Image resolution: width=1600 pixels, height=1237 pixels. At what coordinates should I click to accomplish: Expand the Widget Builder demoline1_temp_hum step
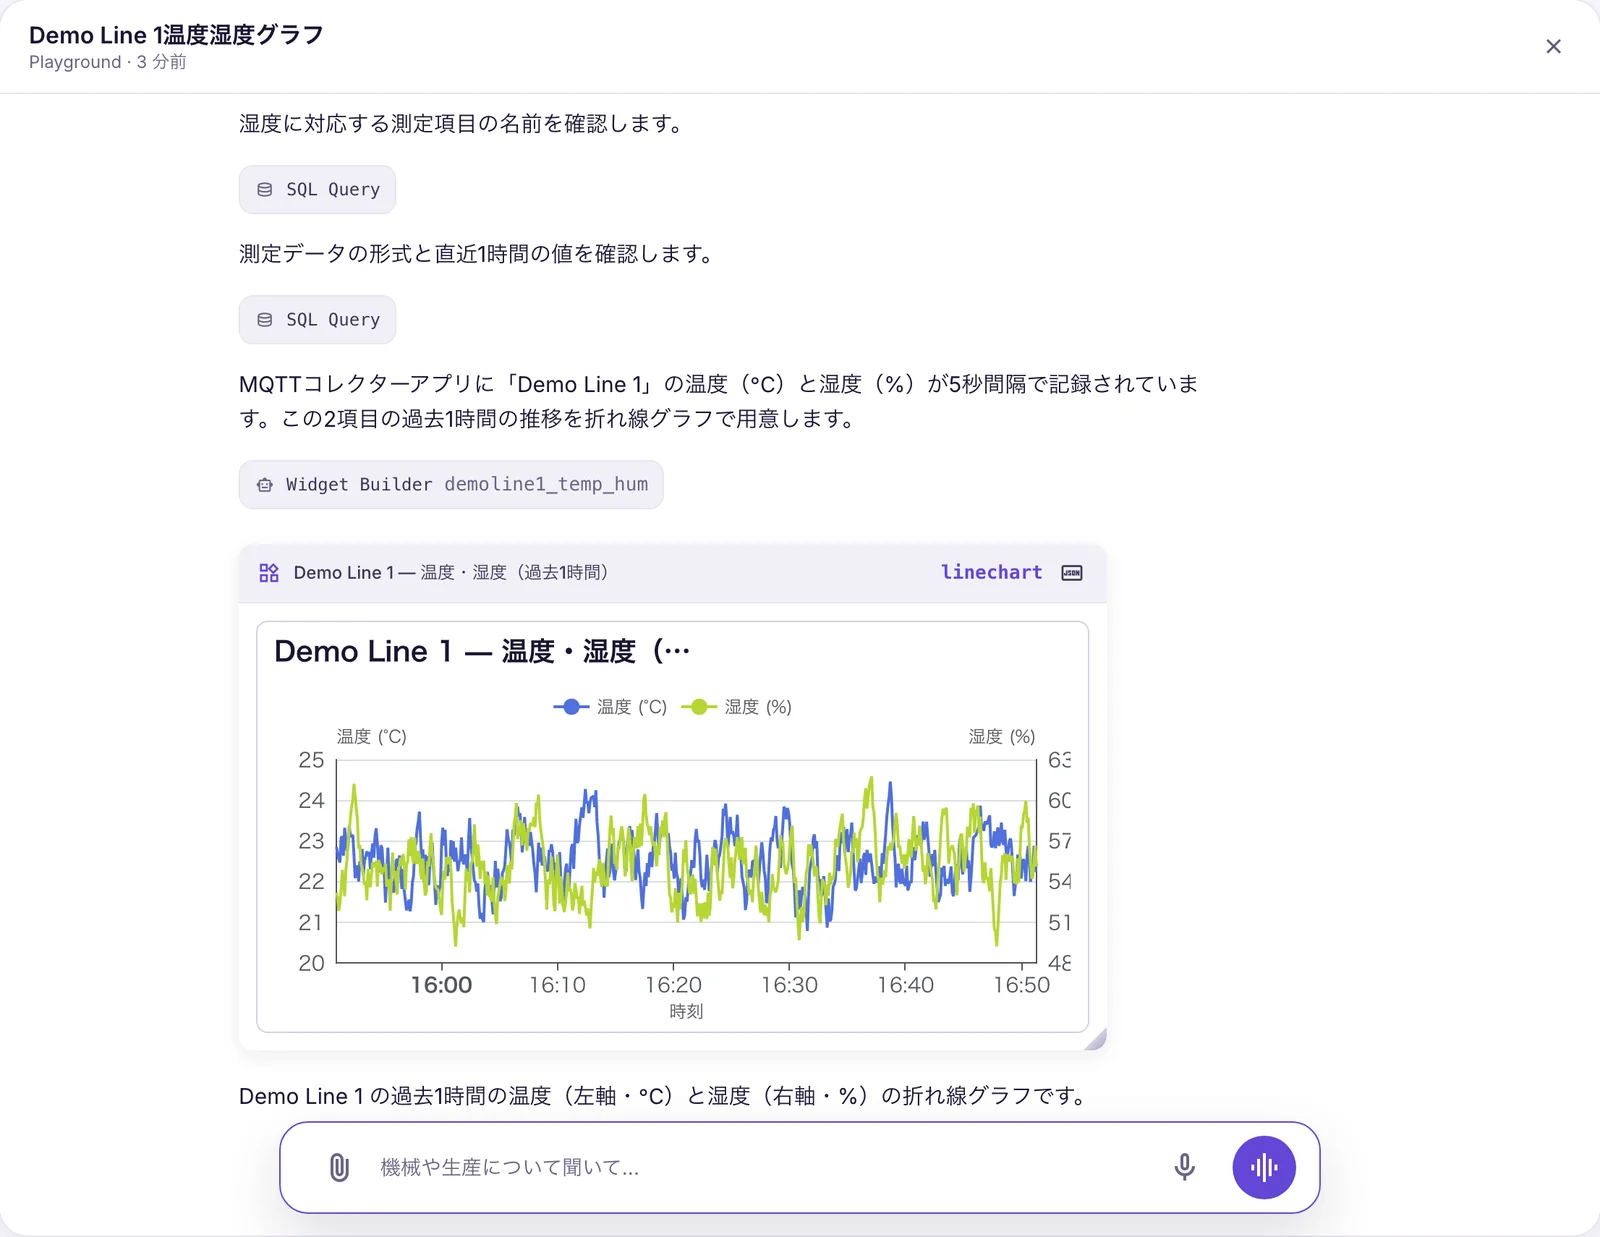pyautogui.click(x=451, y=485)
